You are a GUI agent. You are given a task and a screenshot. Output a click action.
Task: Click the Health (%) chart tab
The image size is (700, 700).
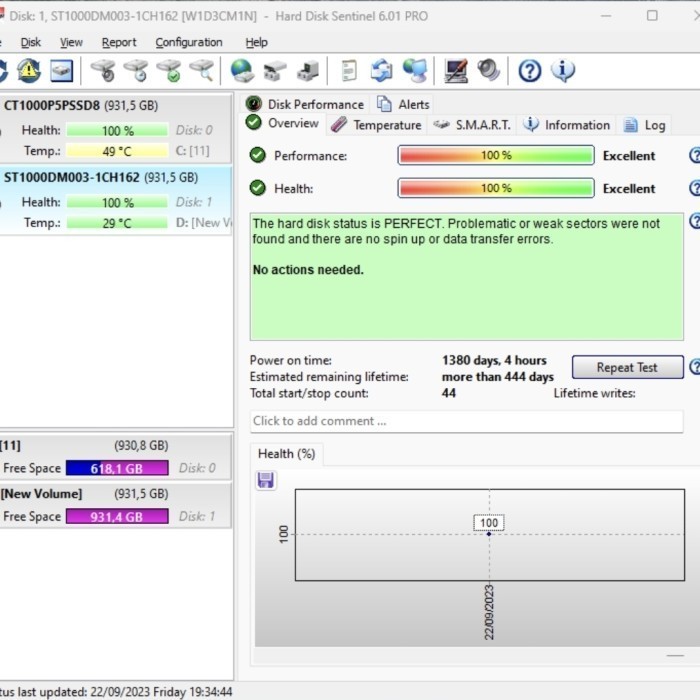pos(286,454)
